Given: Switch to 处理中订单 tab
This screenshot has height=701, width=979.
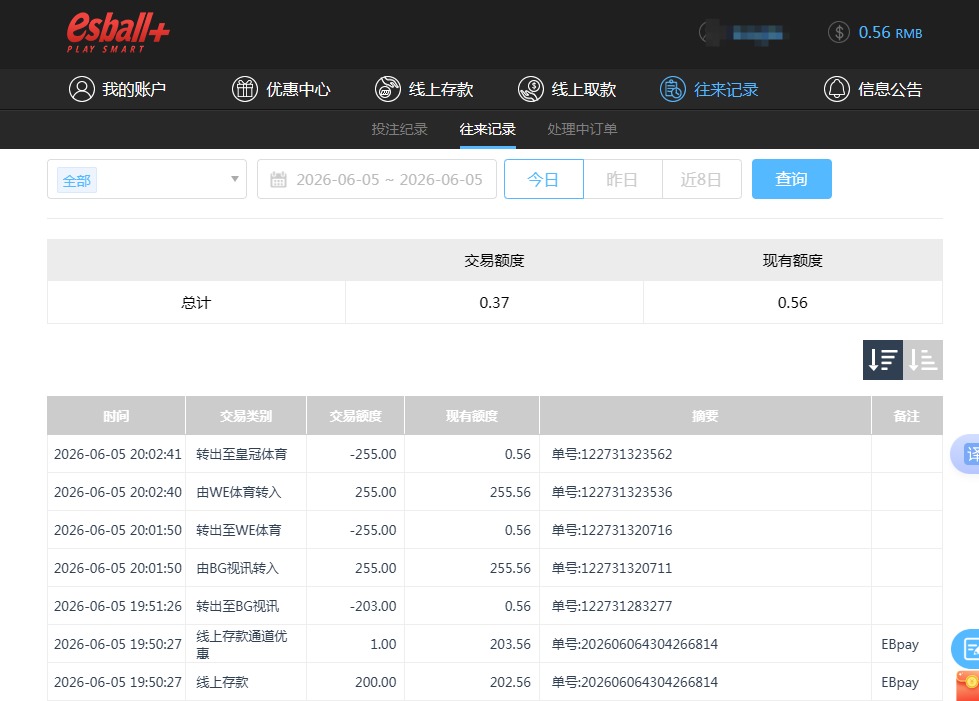Looking at the screenshot, I should click(582, 129).
